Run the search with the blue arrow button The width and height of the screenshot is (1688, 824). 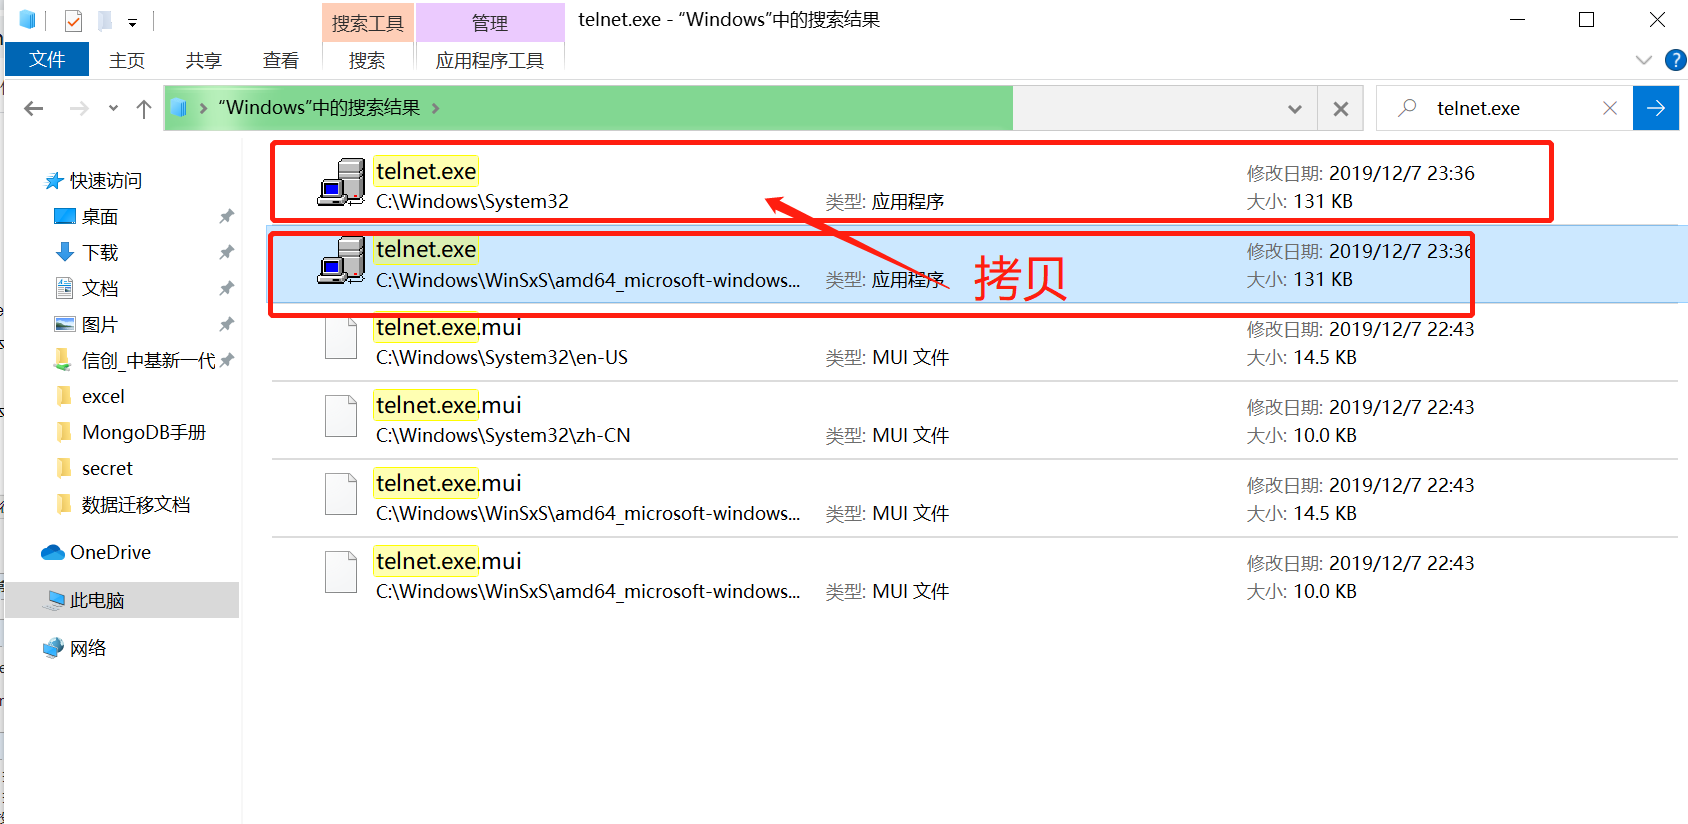pyautogui.click(x=1656, y=108)
